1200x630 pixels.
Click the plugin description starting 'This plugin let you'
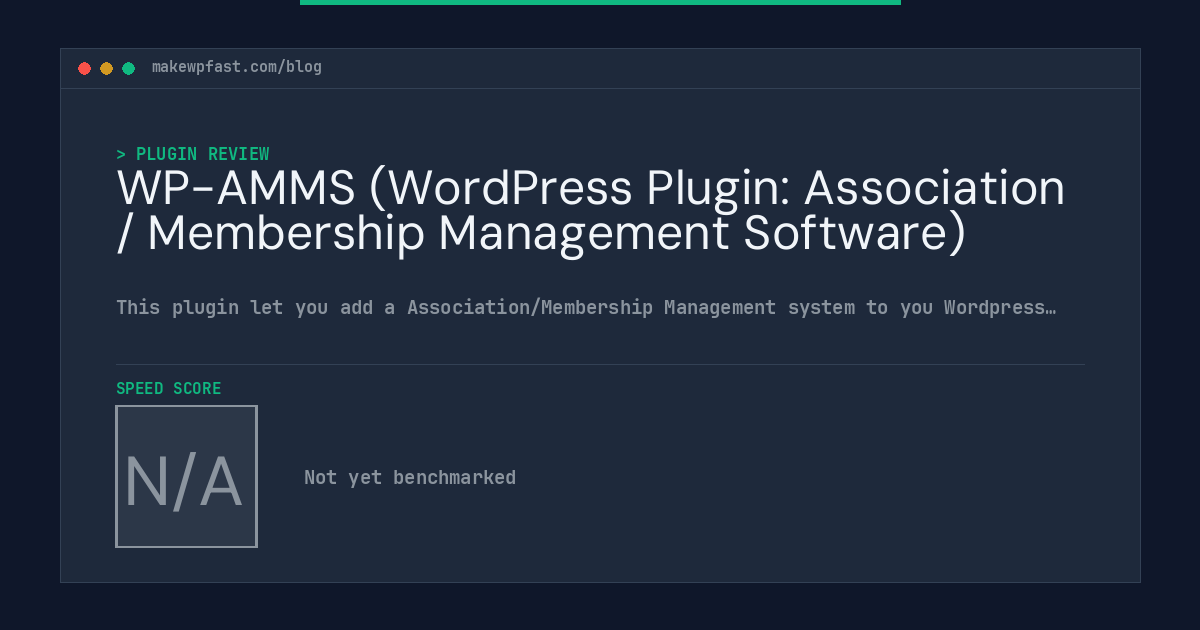pos(586,307)
